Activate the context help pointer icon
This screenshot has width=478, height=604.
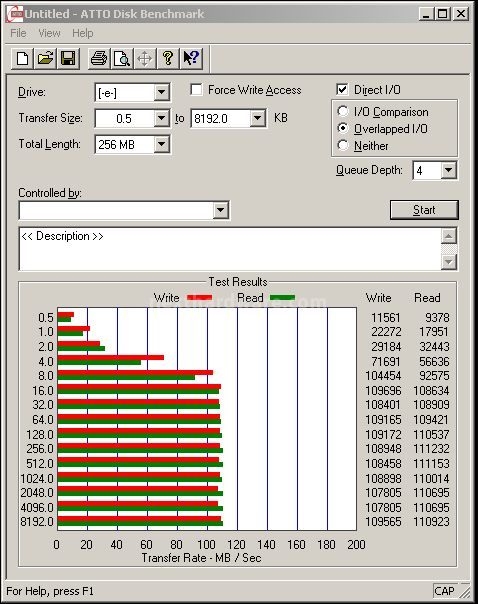point(191,59)
